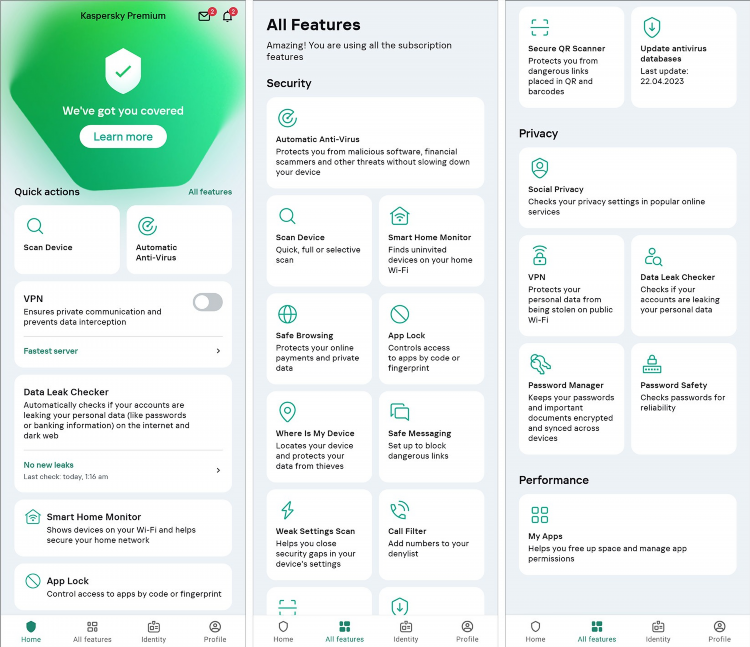This screenshot has height=647, width=750.
Task: Open the No new leaks status
Action: point(48,465)
